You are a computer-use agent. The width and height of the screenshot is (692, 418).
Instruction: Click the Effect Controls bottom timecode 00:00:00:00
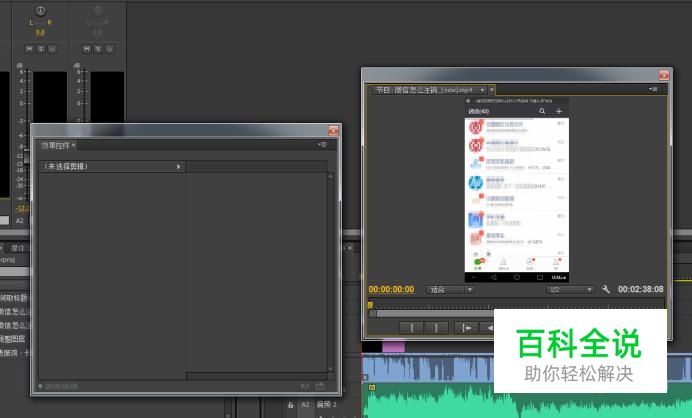point(61,387)
